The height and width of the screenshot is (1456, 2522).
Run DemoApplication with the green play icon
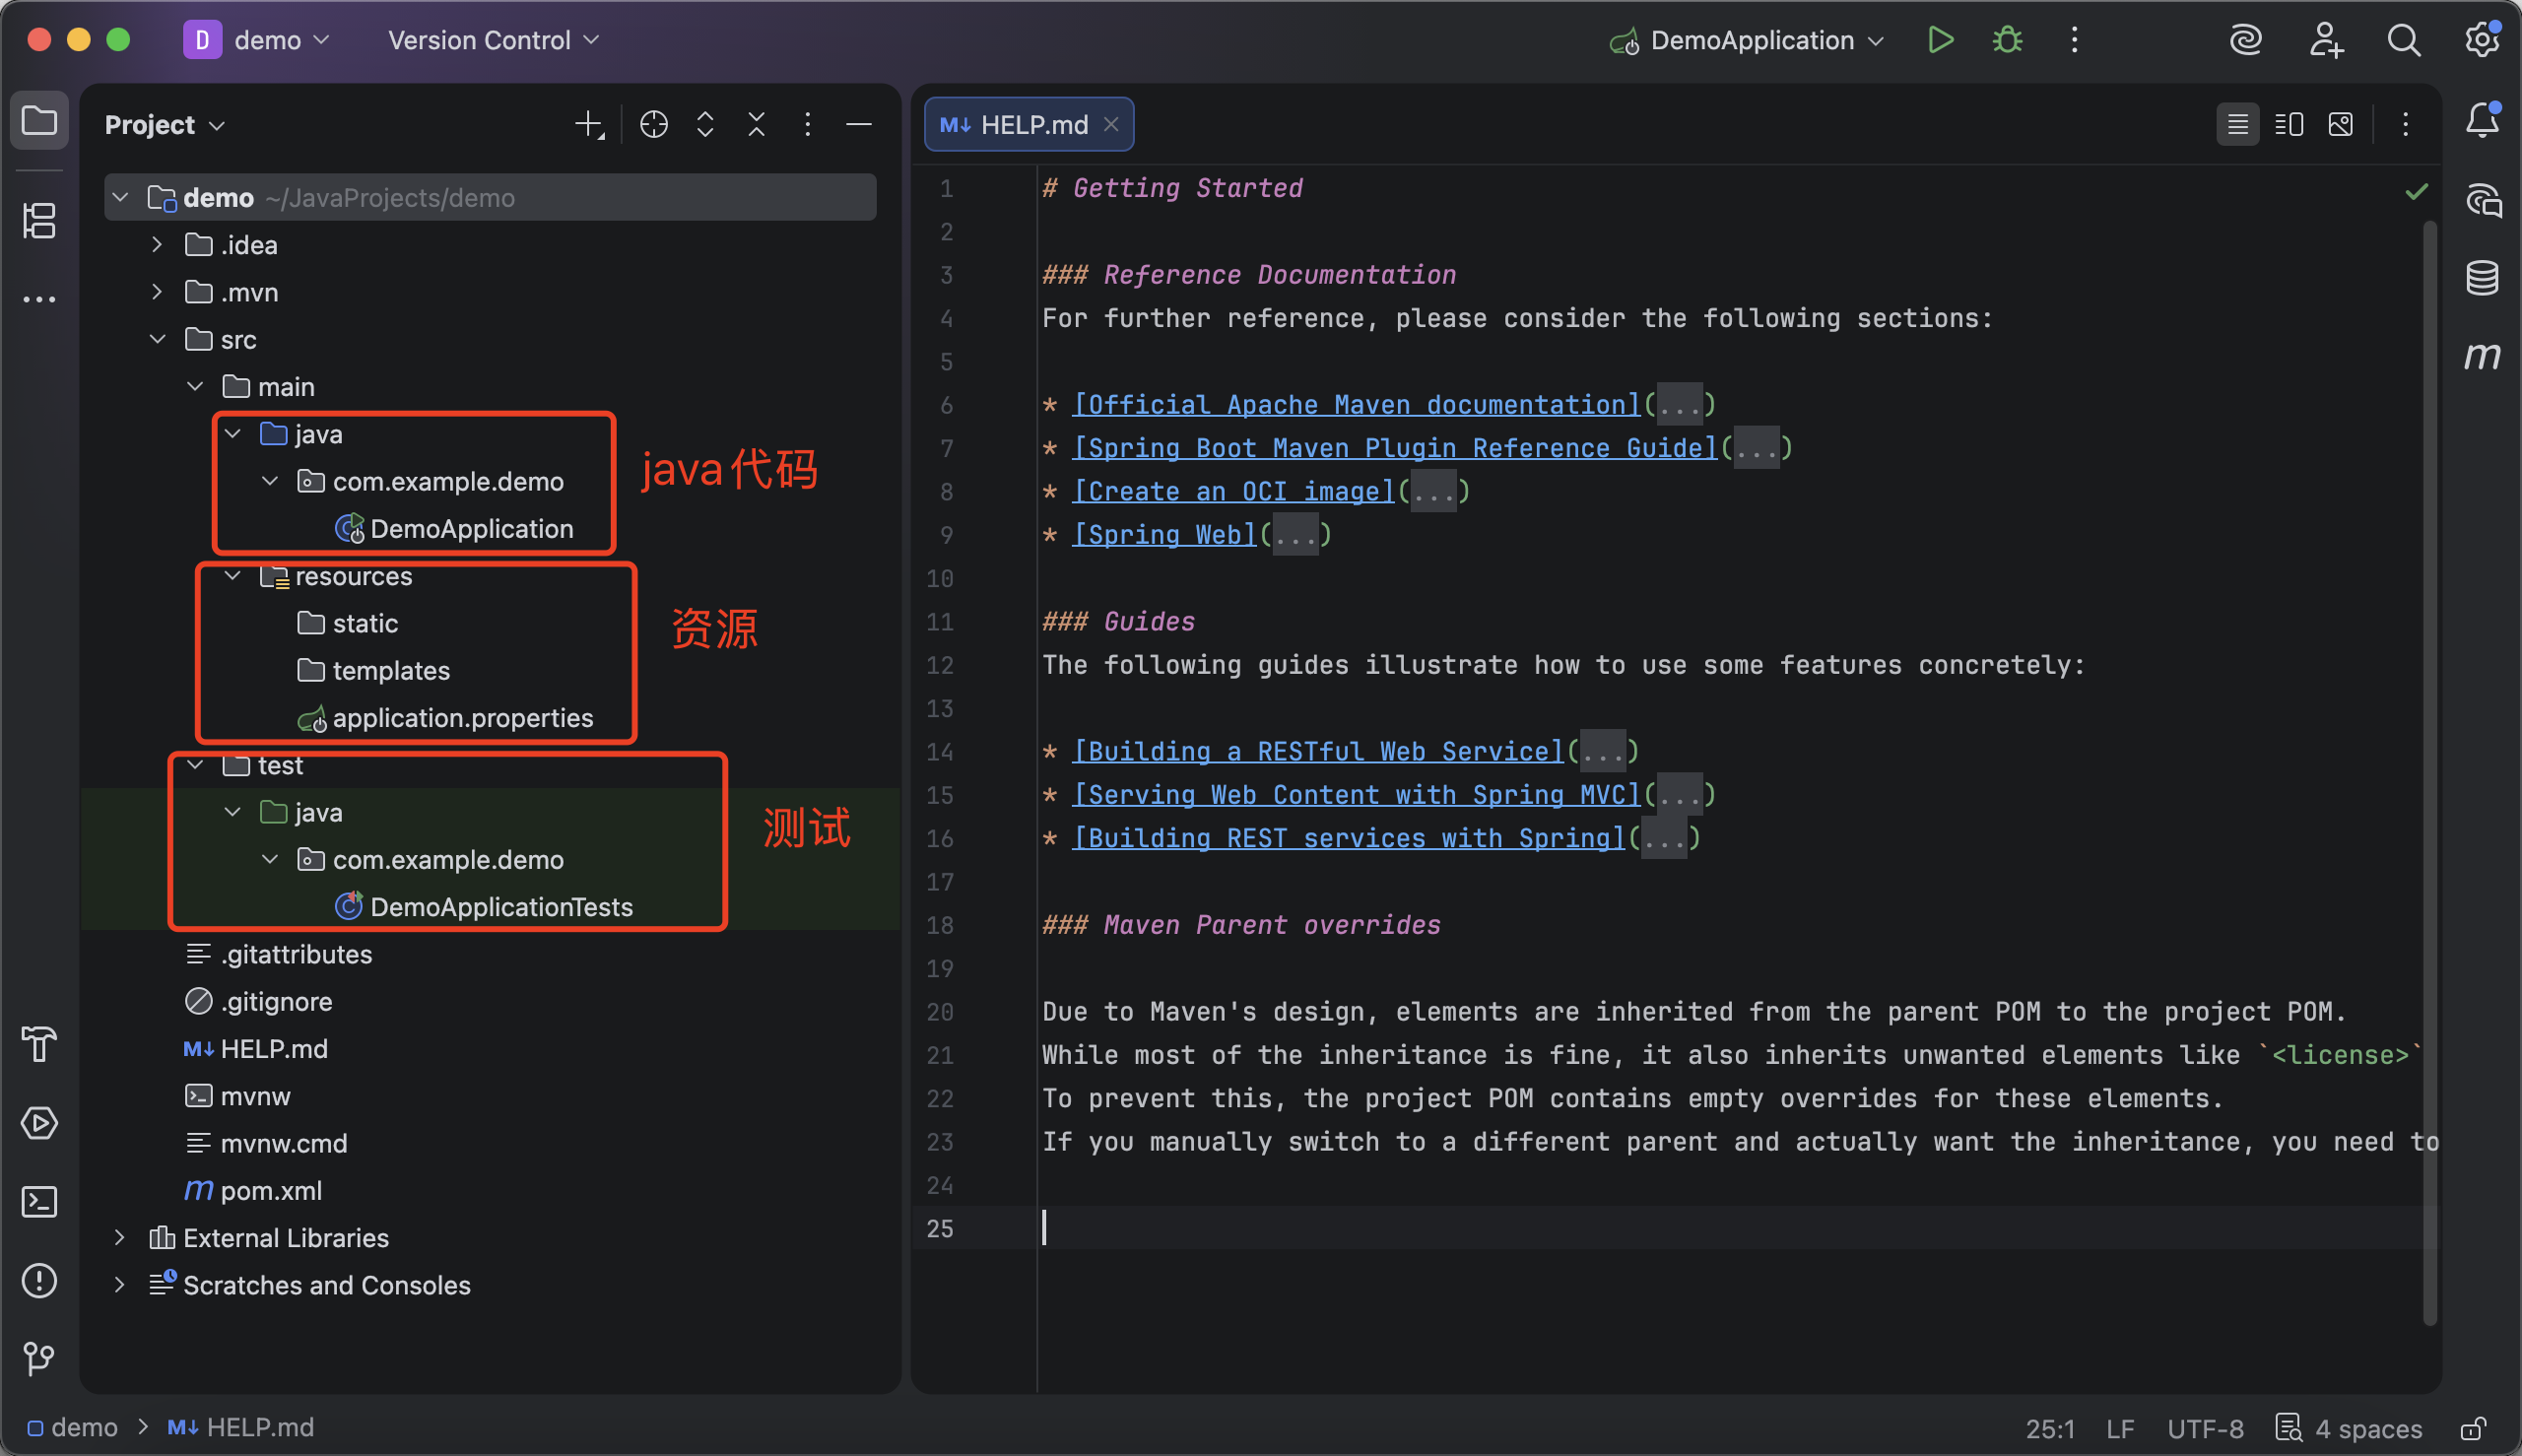click(x=1940, y=40)
